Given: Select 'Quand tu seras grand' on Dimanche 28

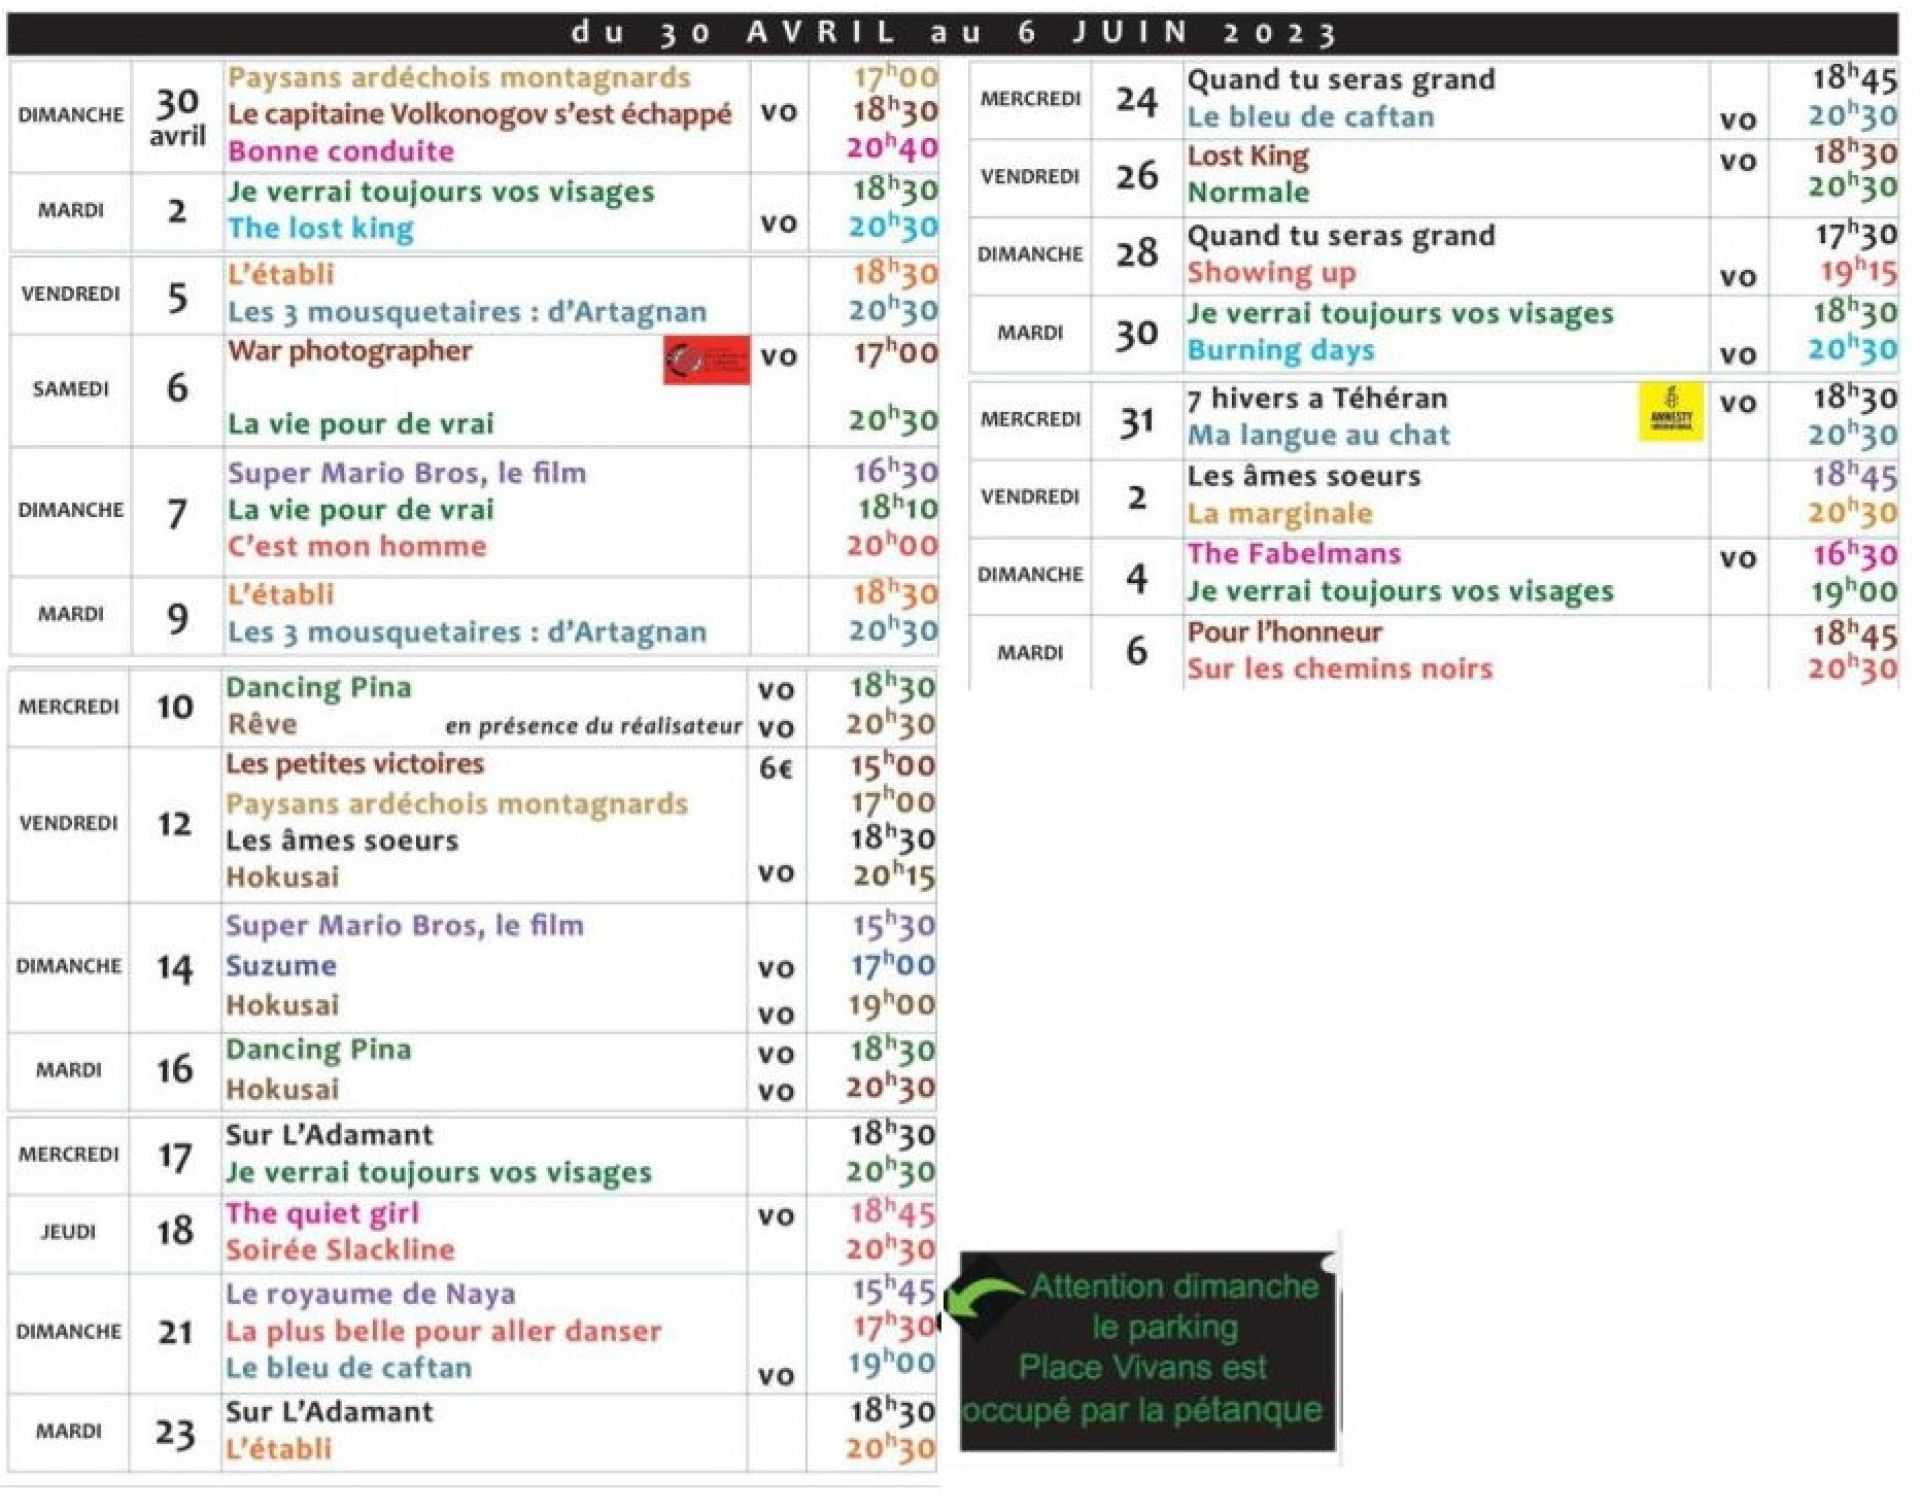Looking at the screenshot, I should pos(1341,236).
